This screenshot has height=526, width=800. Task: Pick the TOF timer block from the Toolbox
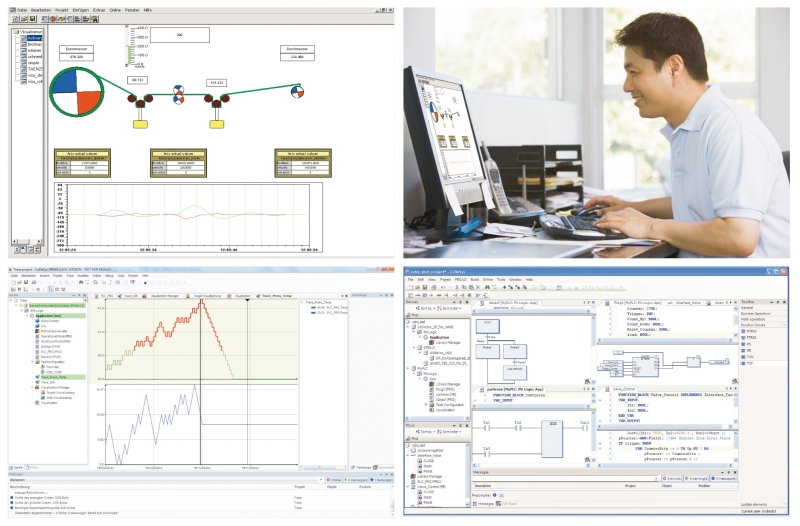(x=747, y=363)
